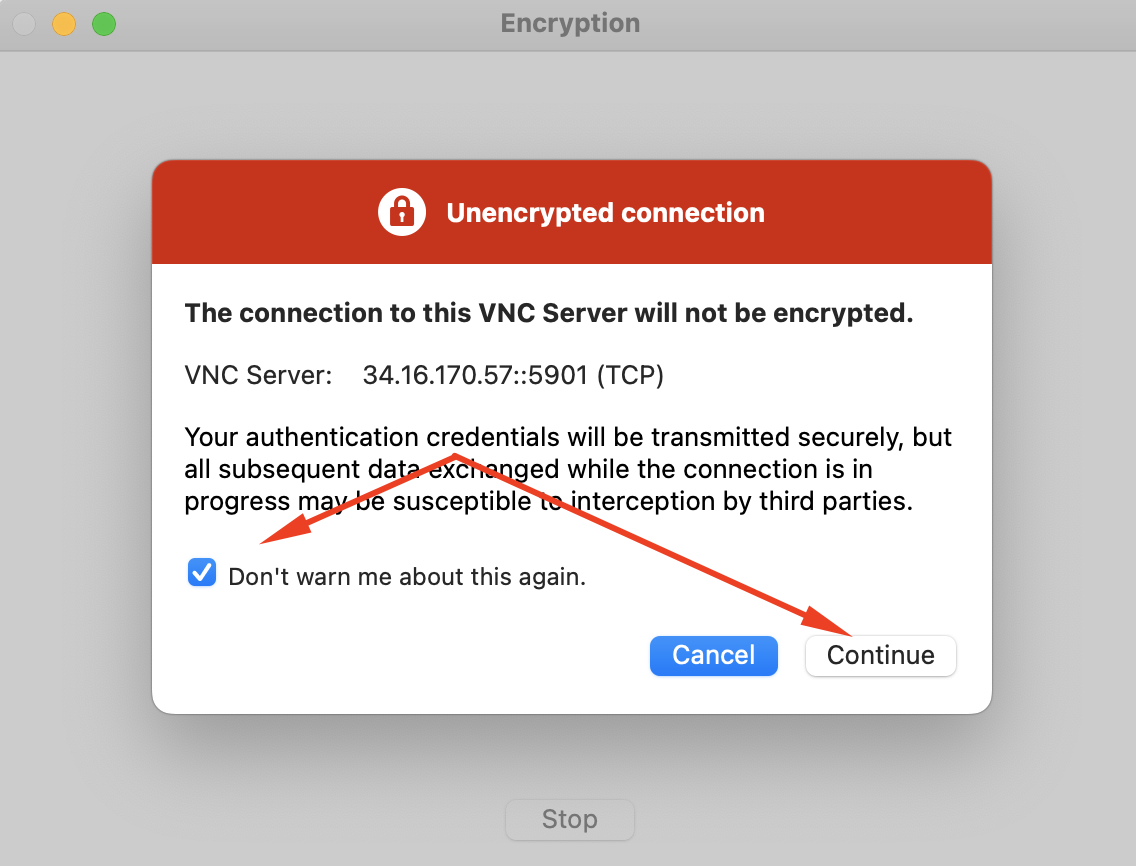Click the Stop button below the dialog

click(569, 820)
